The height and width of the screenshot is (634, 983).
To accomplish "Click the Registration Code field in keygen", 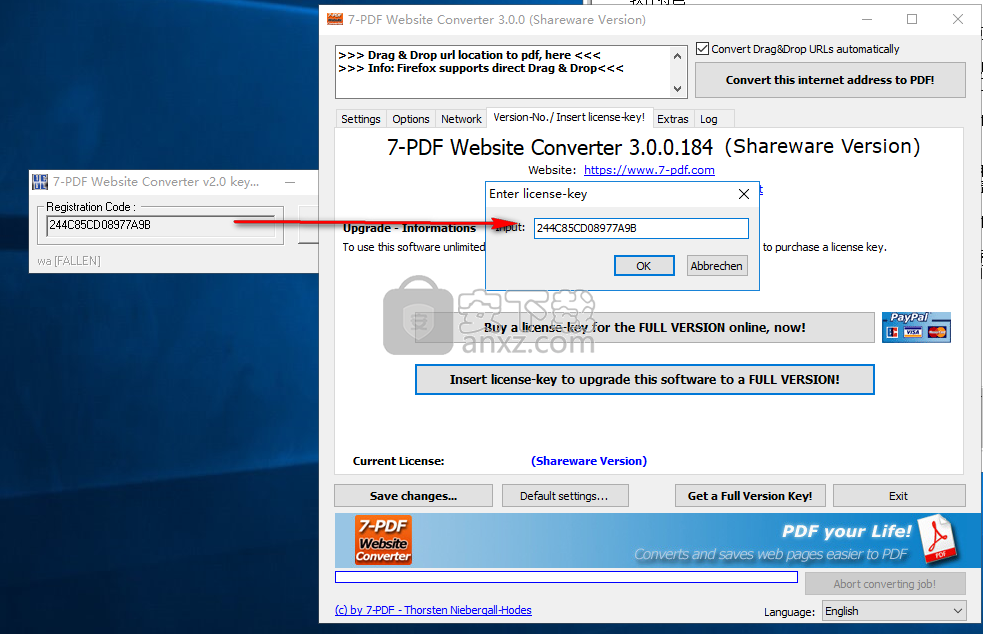I will (x=161, y=225).
